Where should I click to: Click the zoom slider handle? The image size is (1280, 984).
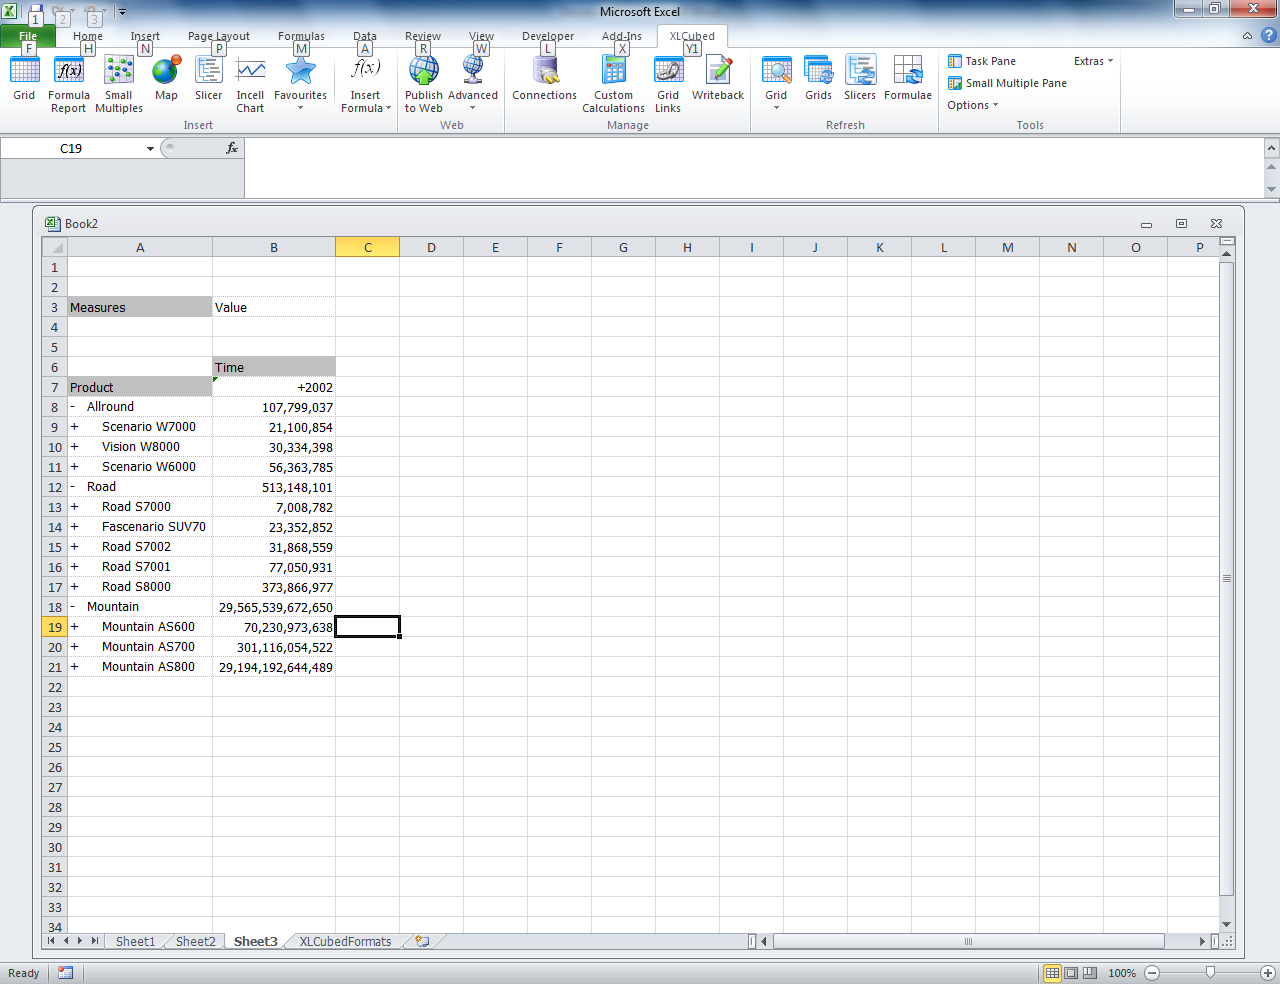(1210, 972)
